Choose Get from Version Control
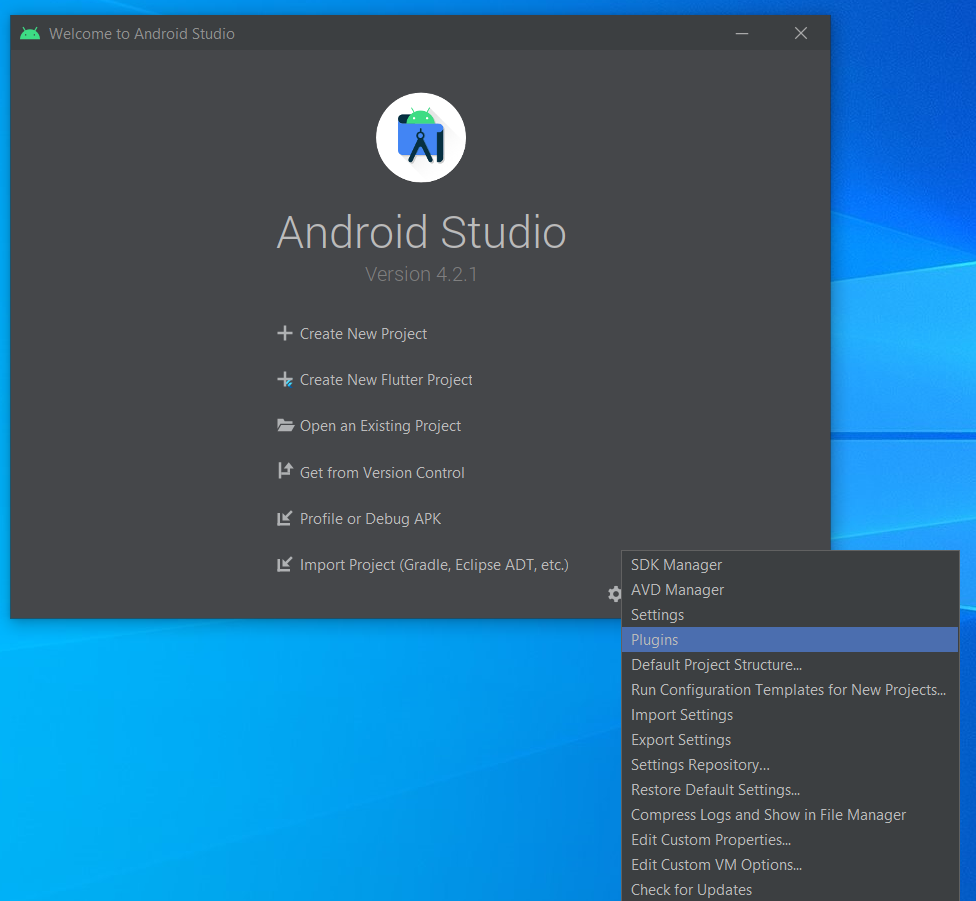 382,473
